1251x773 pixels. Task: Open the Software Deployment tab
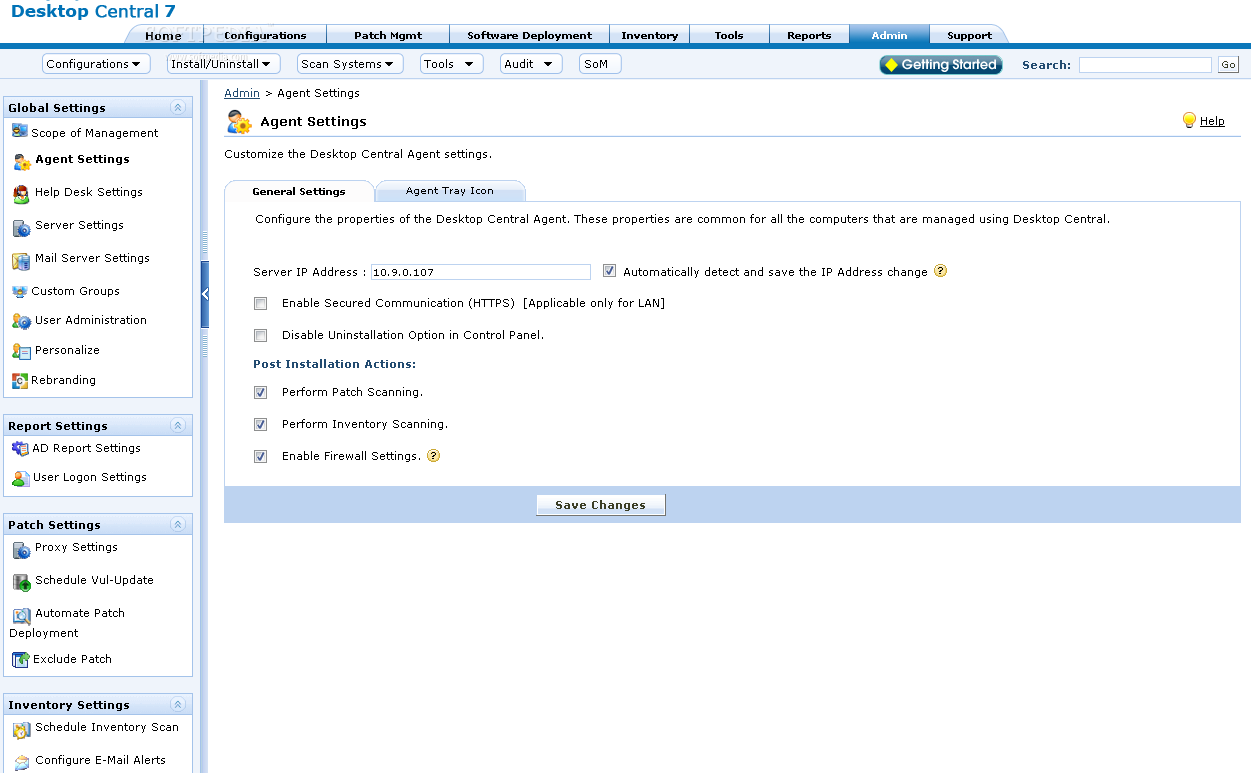pos(529,35)
